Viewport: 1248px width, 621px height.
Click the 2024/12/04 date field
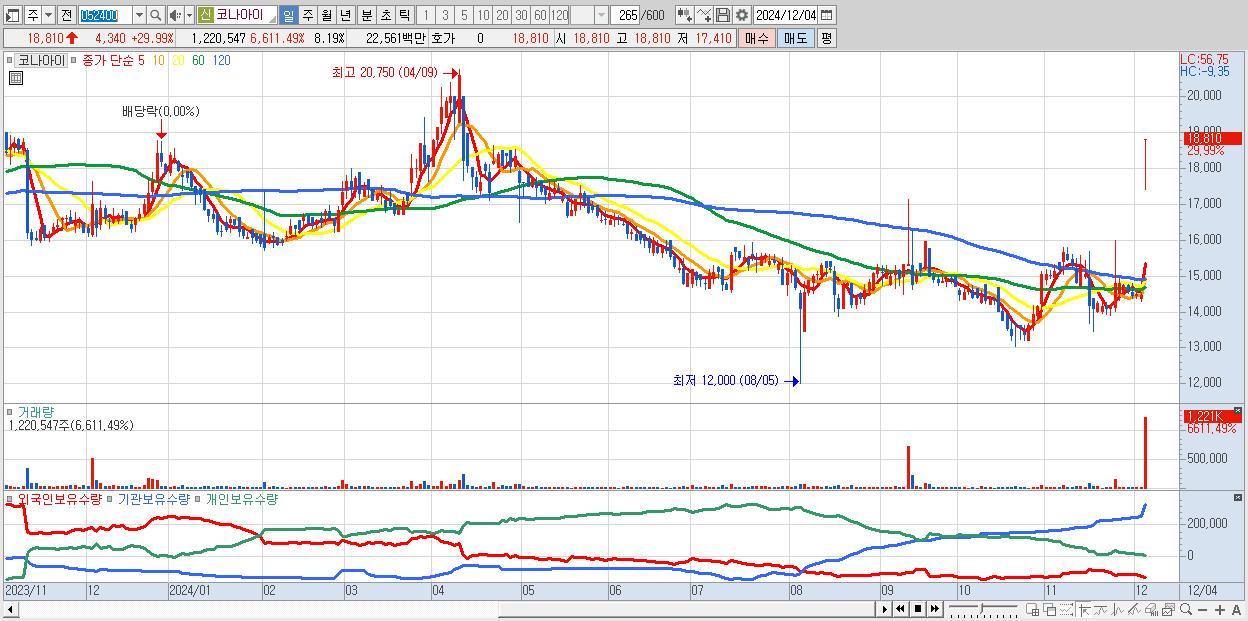[785, 15]
